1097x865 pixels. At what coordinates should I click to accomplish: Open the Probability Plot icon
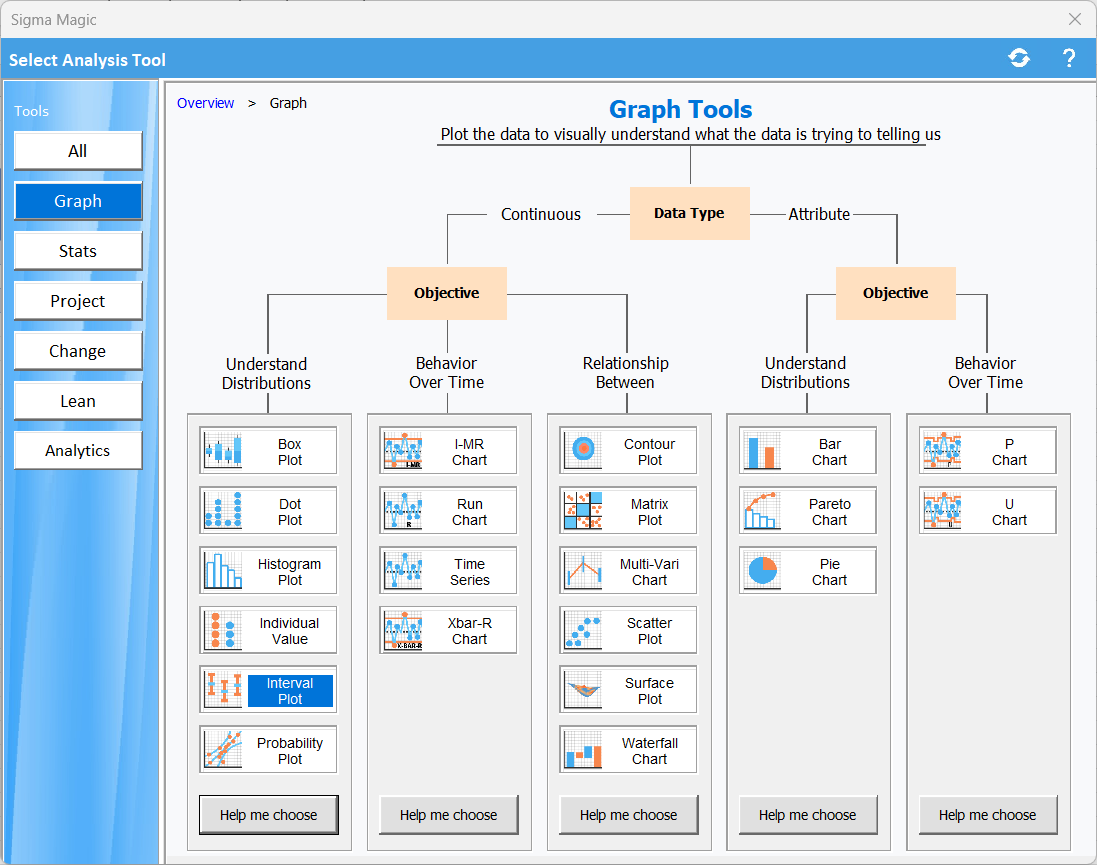[223, 750]
